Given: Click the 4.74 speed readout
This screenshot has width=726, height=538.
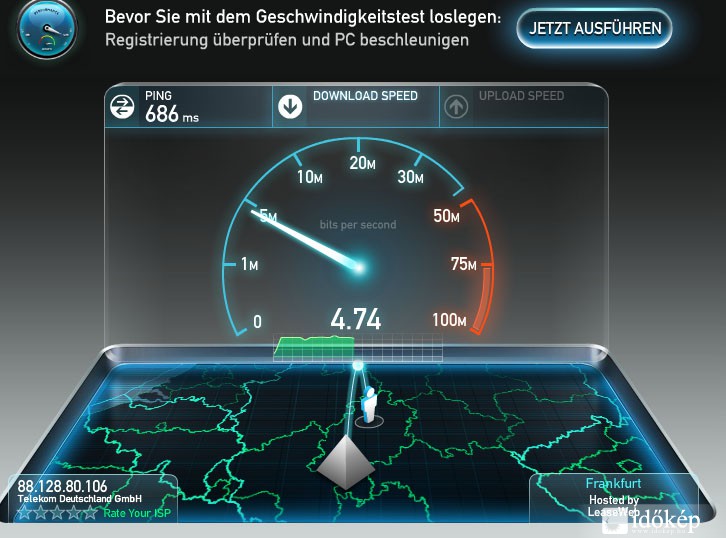Looking at the screenshot, I should (x=356, y=319).
